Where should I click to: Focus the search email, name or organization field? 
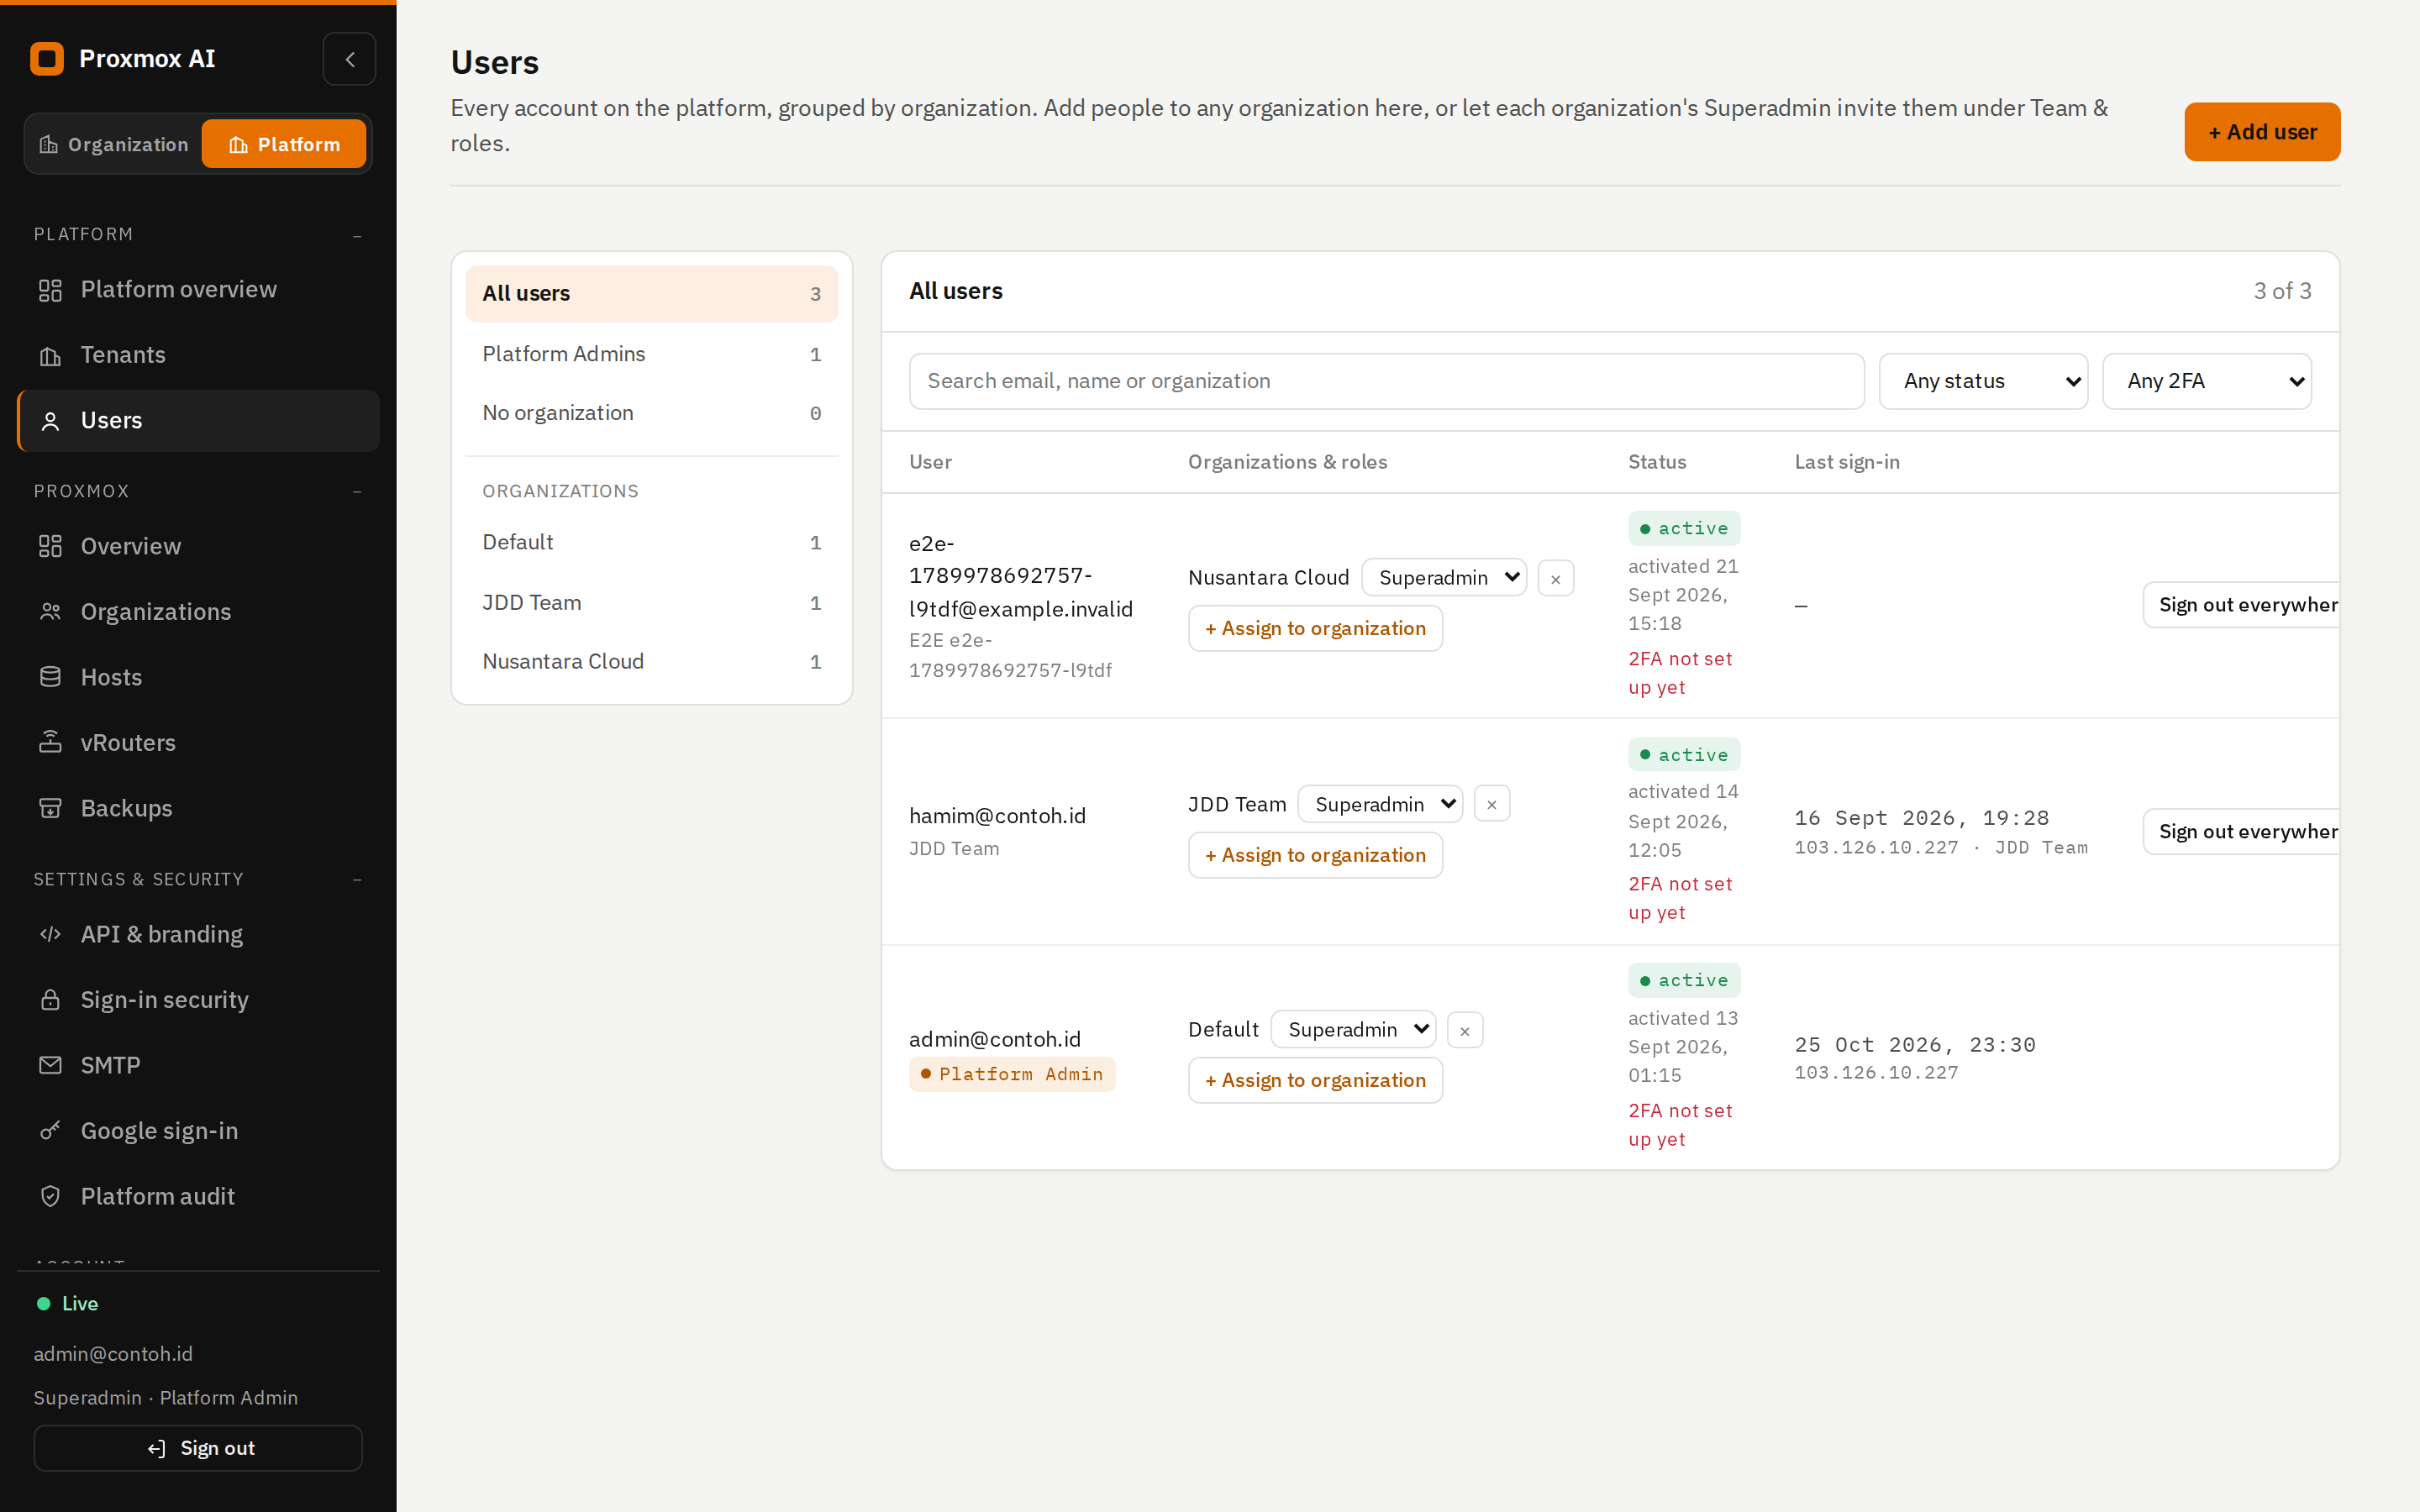click(1386, 381)
